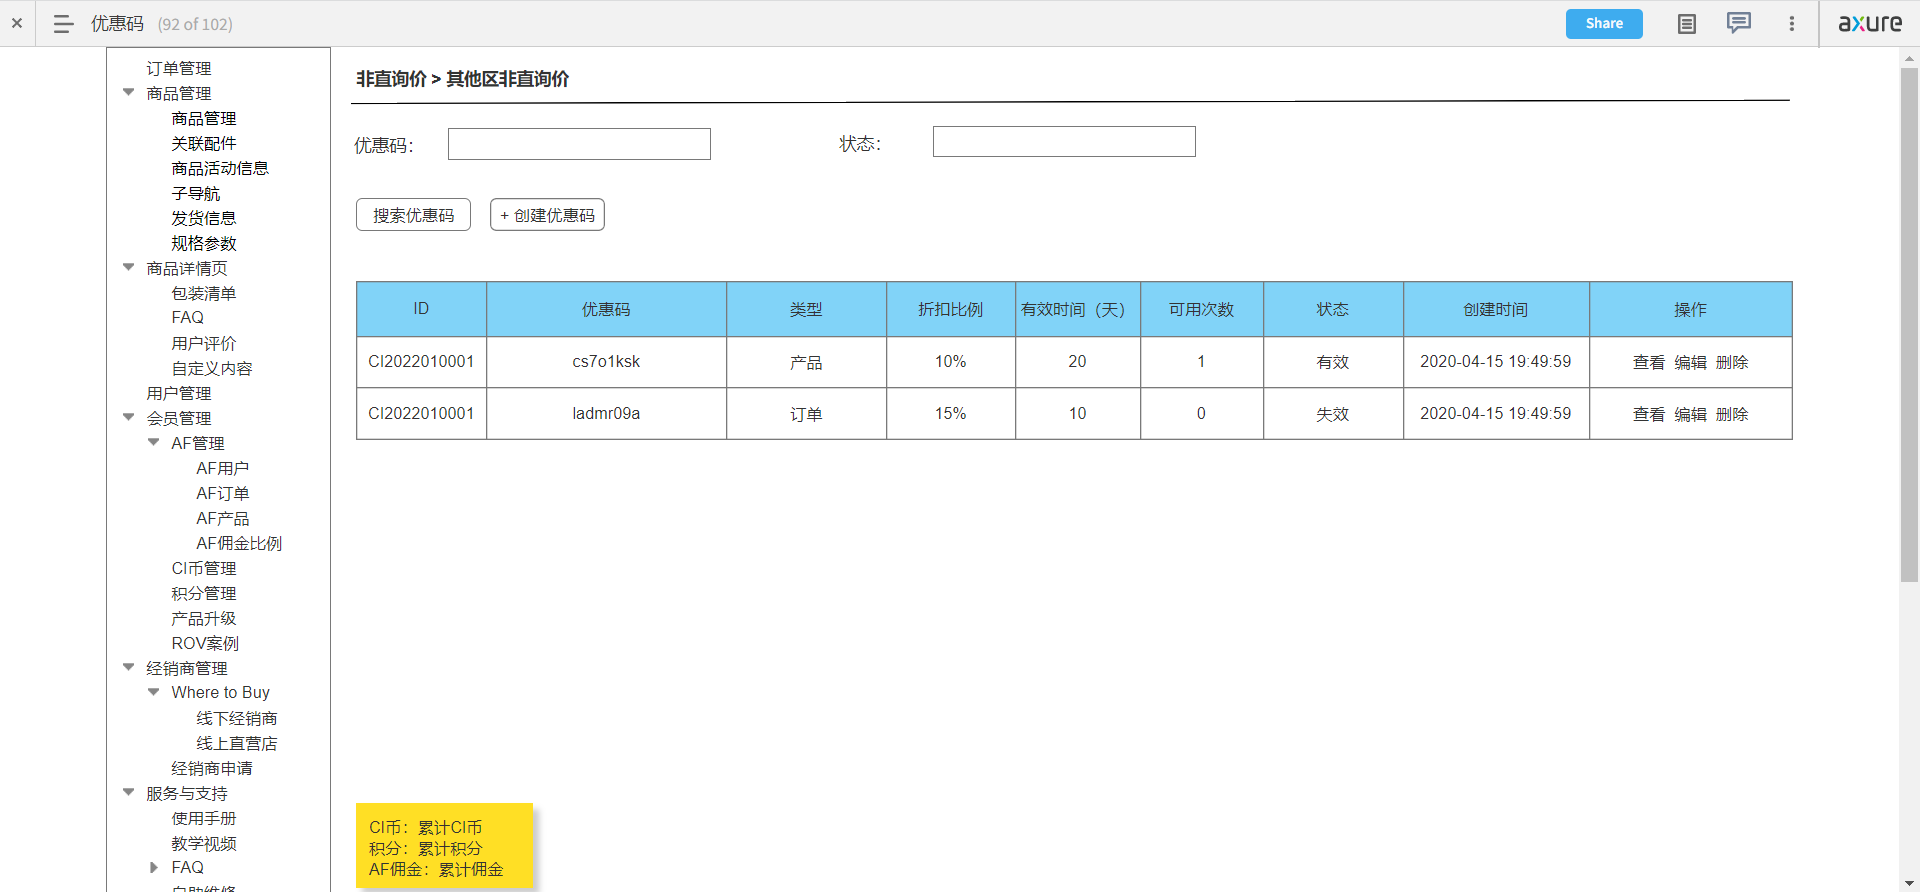Click 删除 in the ladmr09a row
This screenshot has width=1920, height=892.
[x=1732, y=414]
